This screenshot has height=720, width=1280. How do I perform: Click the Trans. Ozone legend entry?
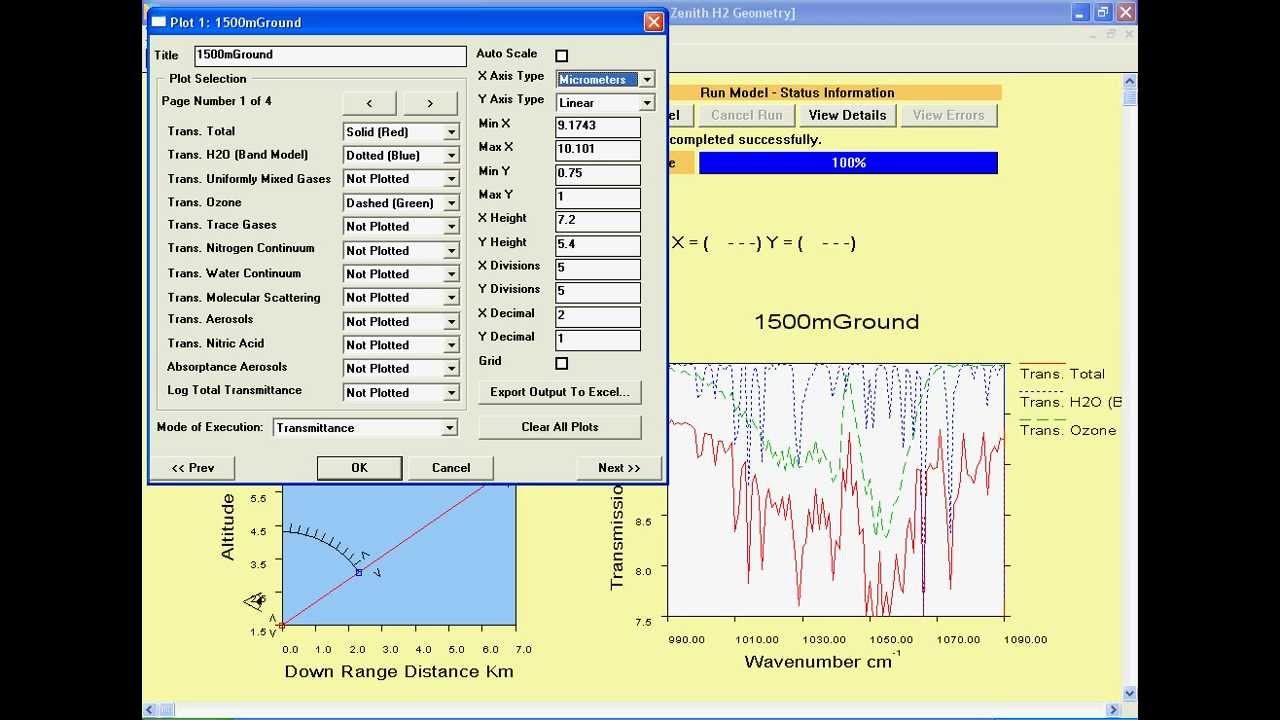click(x=1068, y=430)
